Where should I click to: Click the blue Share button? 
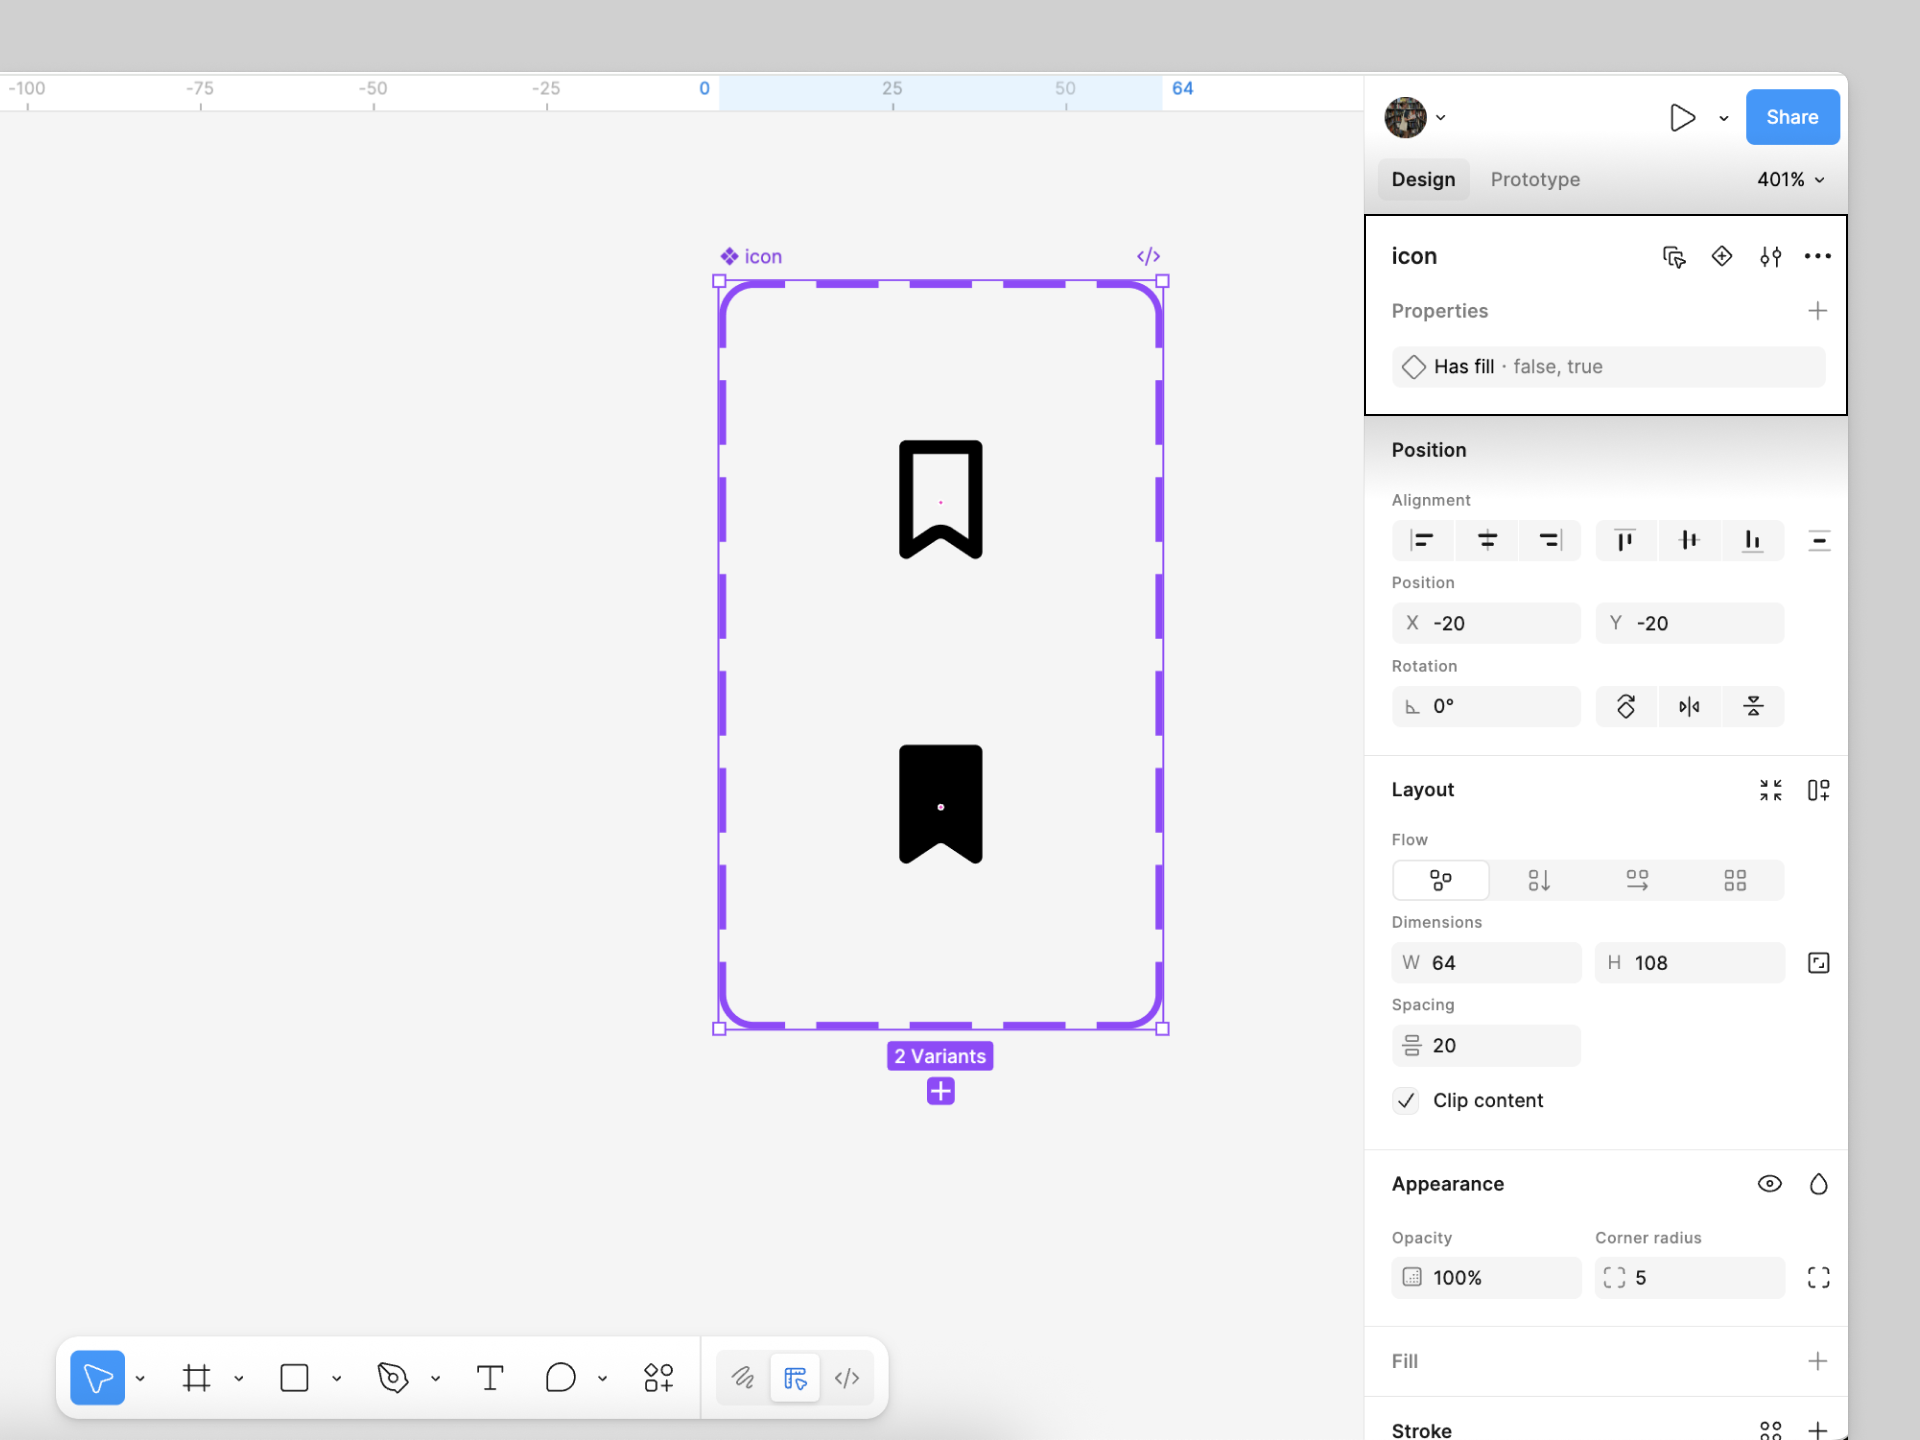tap(1791, 117)
